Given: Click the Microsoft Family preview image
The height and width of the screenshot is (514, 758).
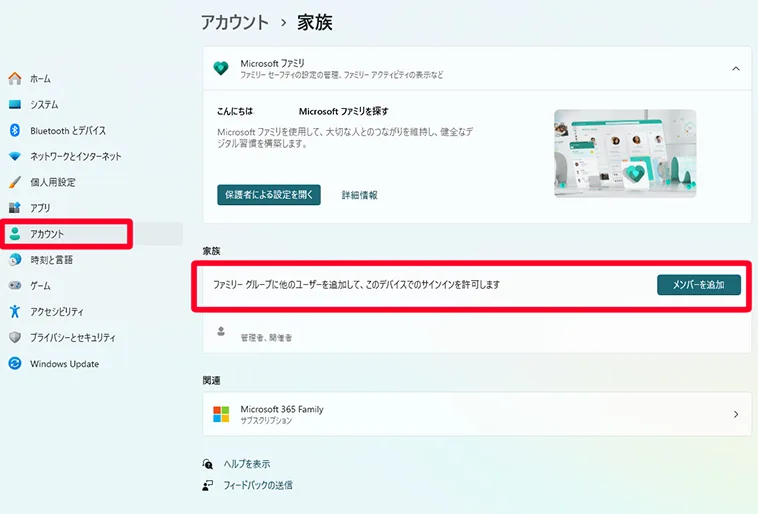Looking at the screenshot, I should pos(625,153).
